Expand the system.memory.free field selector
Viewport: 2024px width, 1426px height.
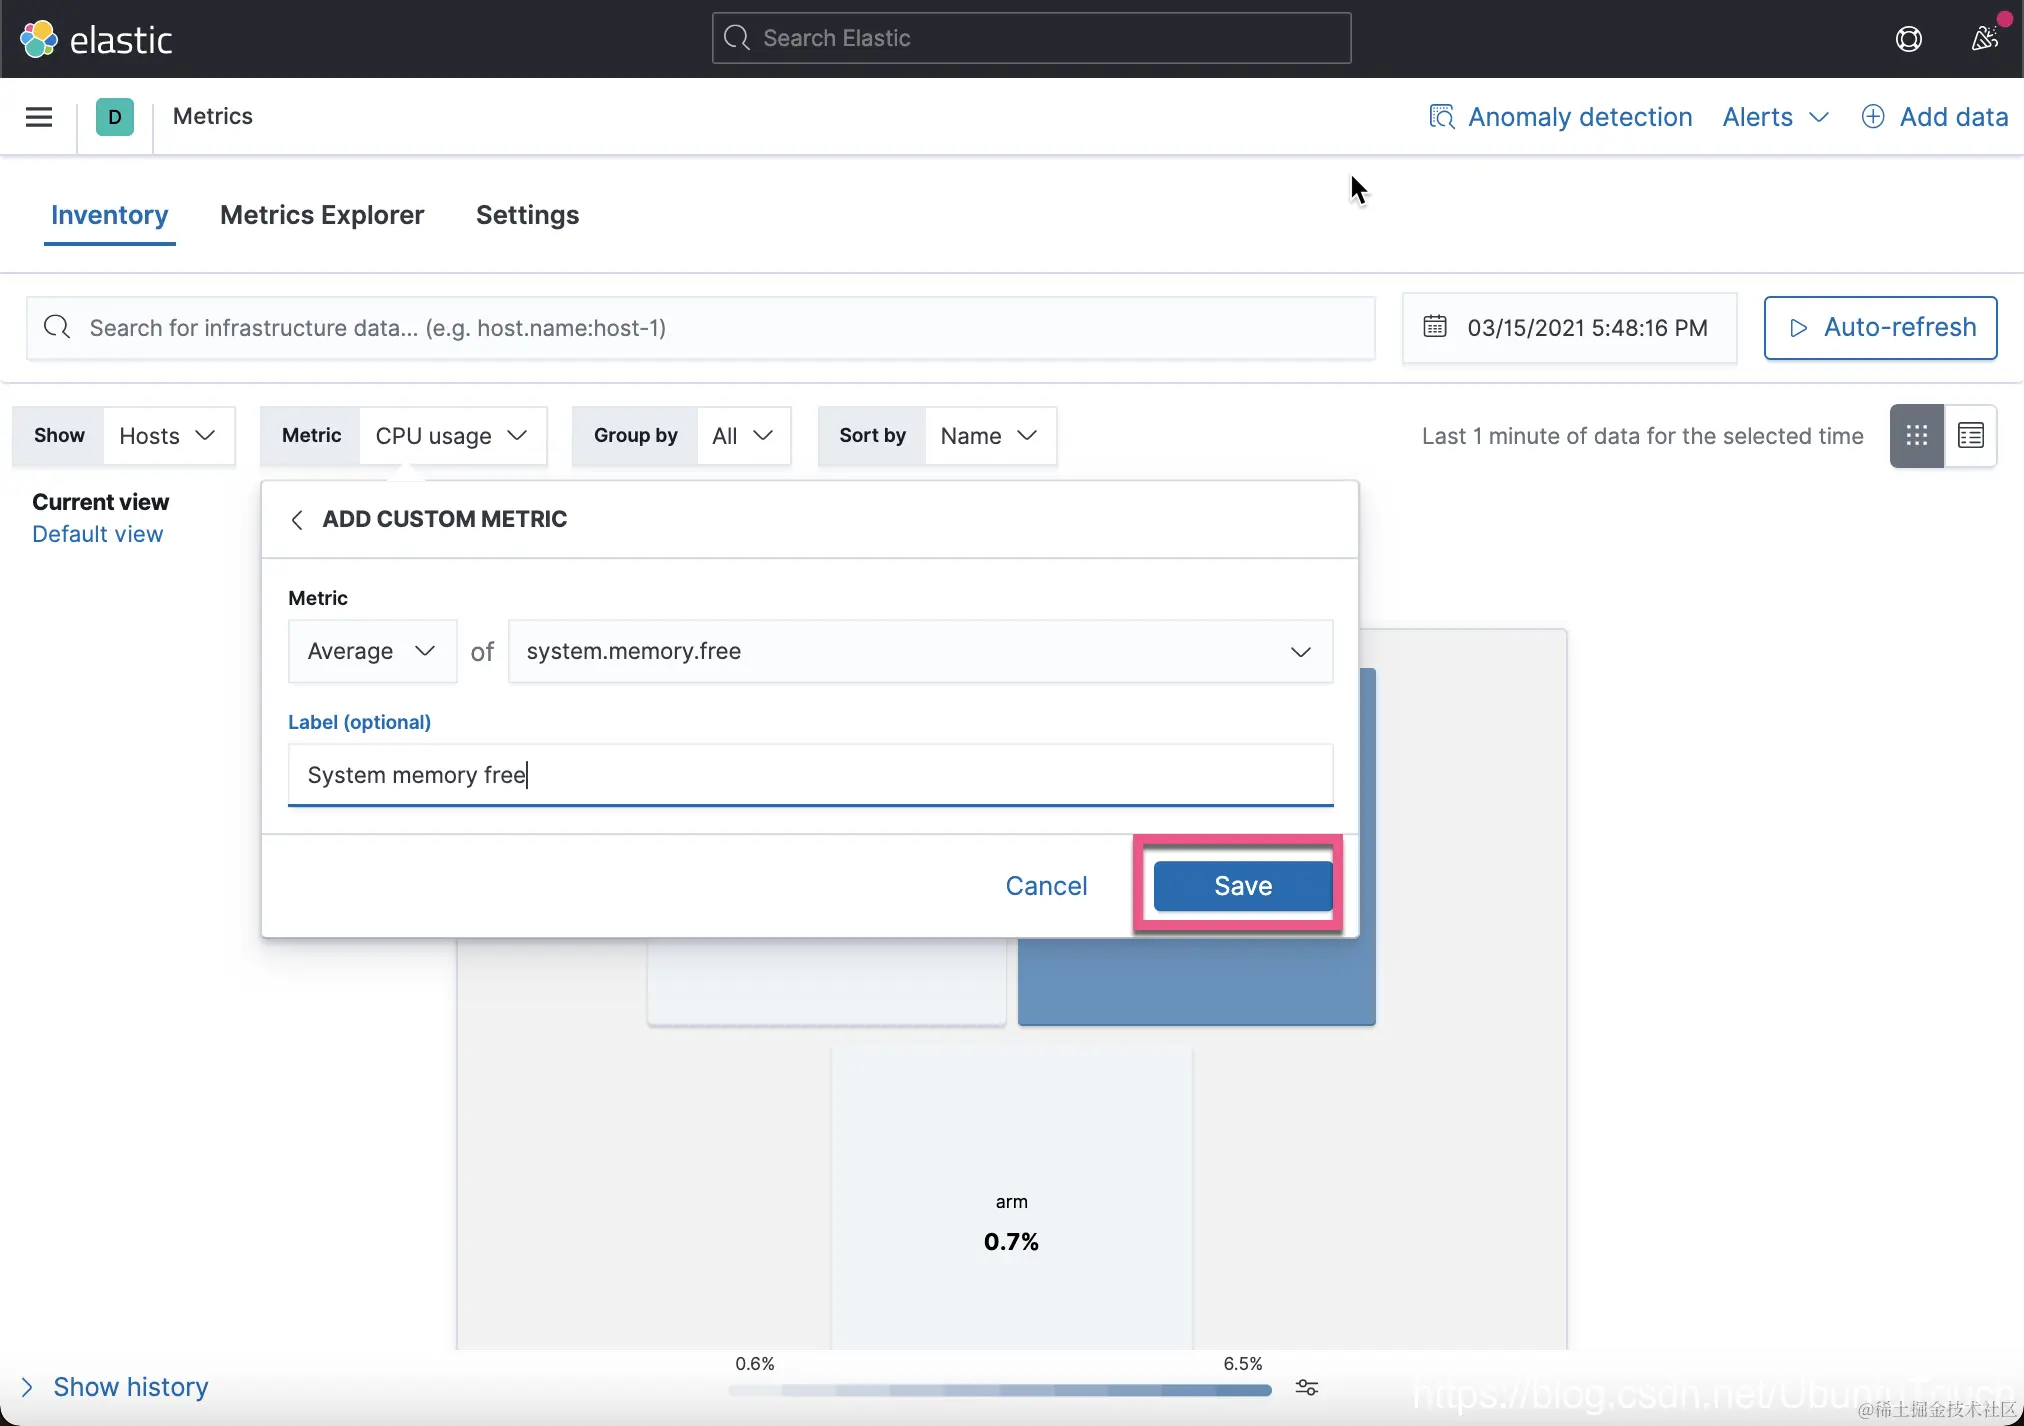pos(920,652)
